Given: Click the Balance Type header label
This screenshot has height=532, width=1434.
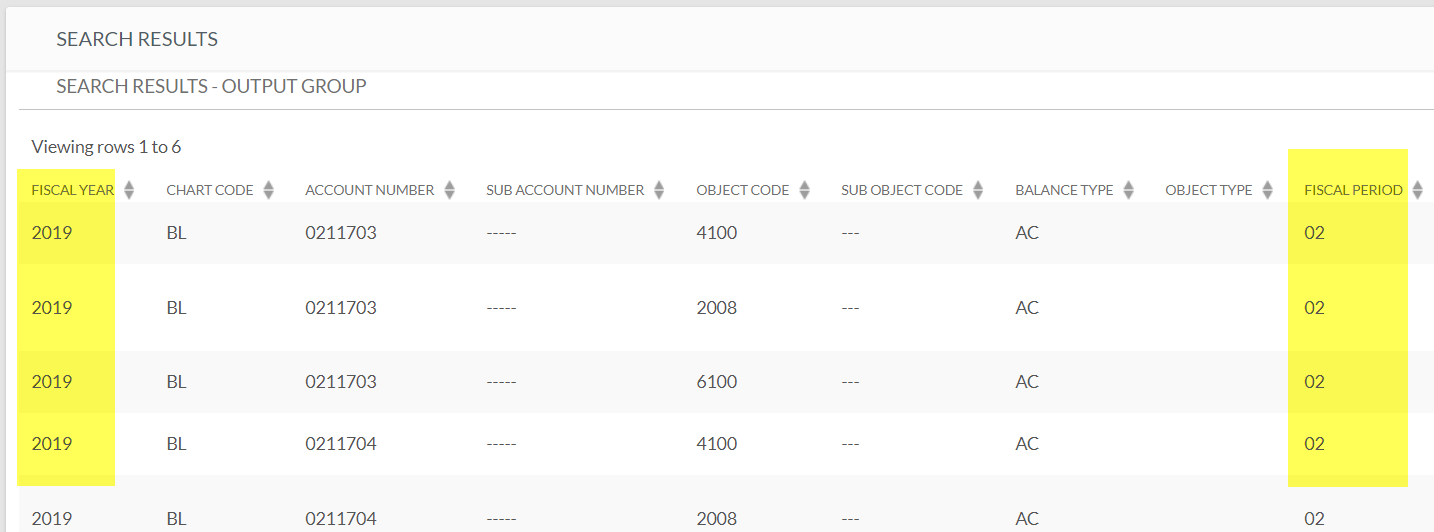Looking at the screenshot, I should [1063, 190].
